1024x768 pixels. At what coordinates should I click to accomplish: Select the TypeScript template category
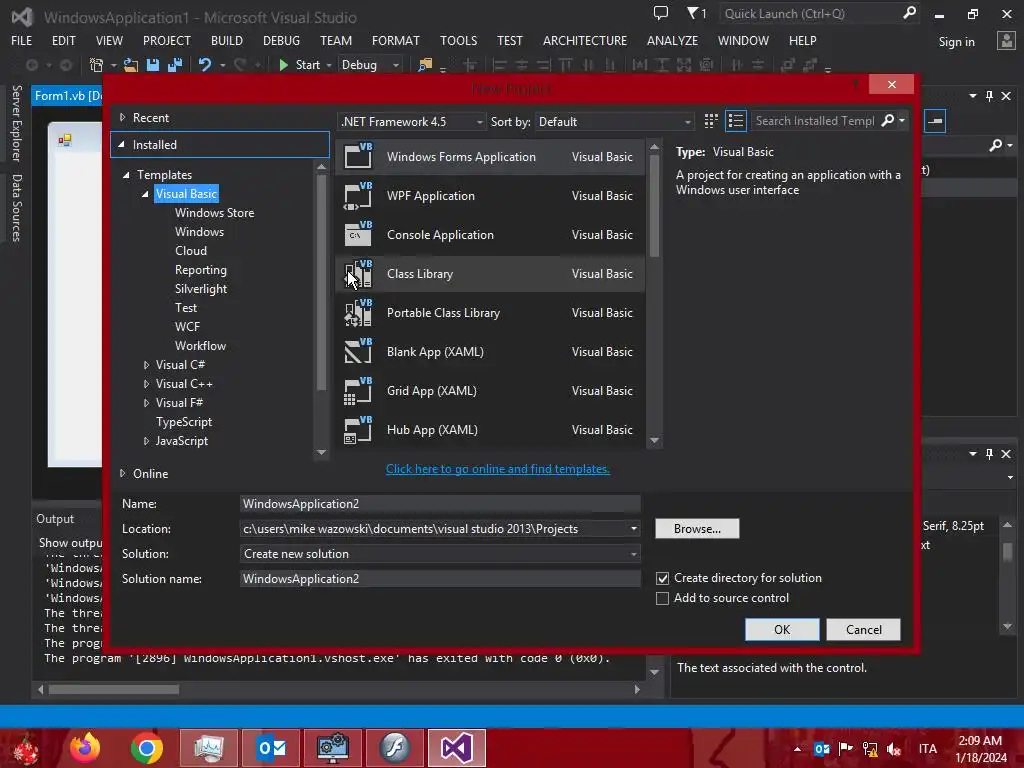point(184,422)
